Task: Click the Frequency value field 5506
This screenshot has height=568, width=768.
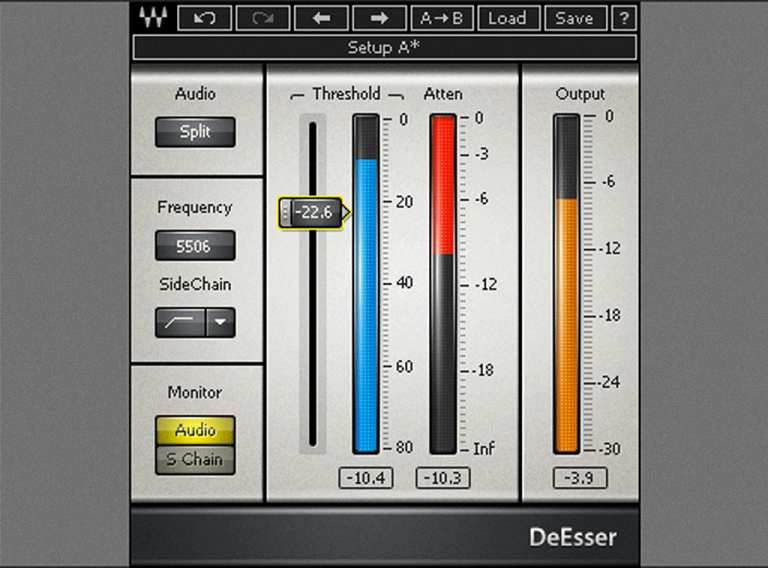Action: click(x=195, y=245)
